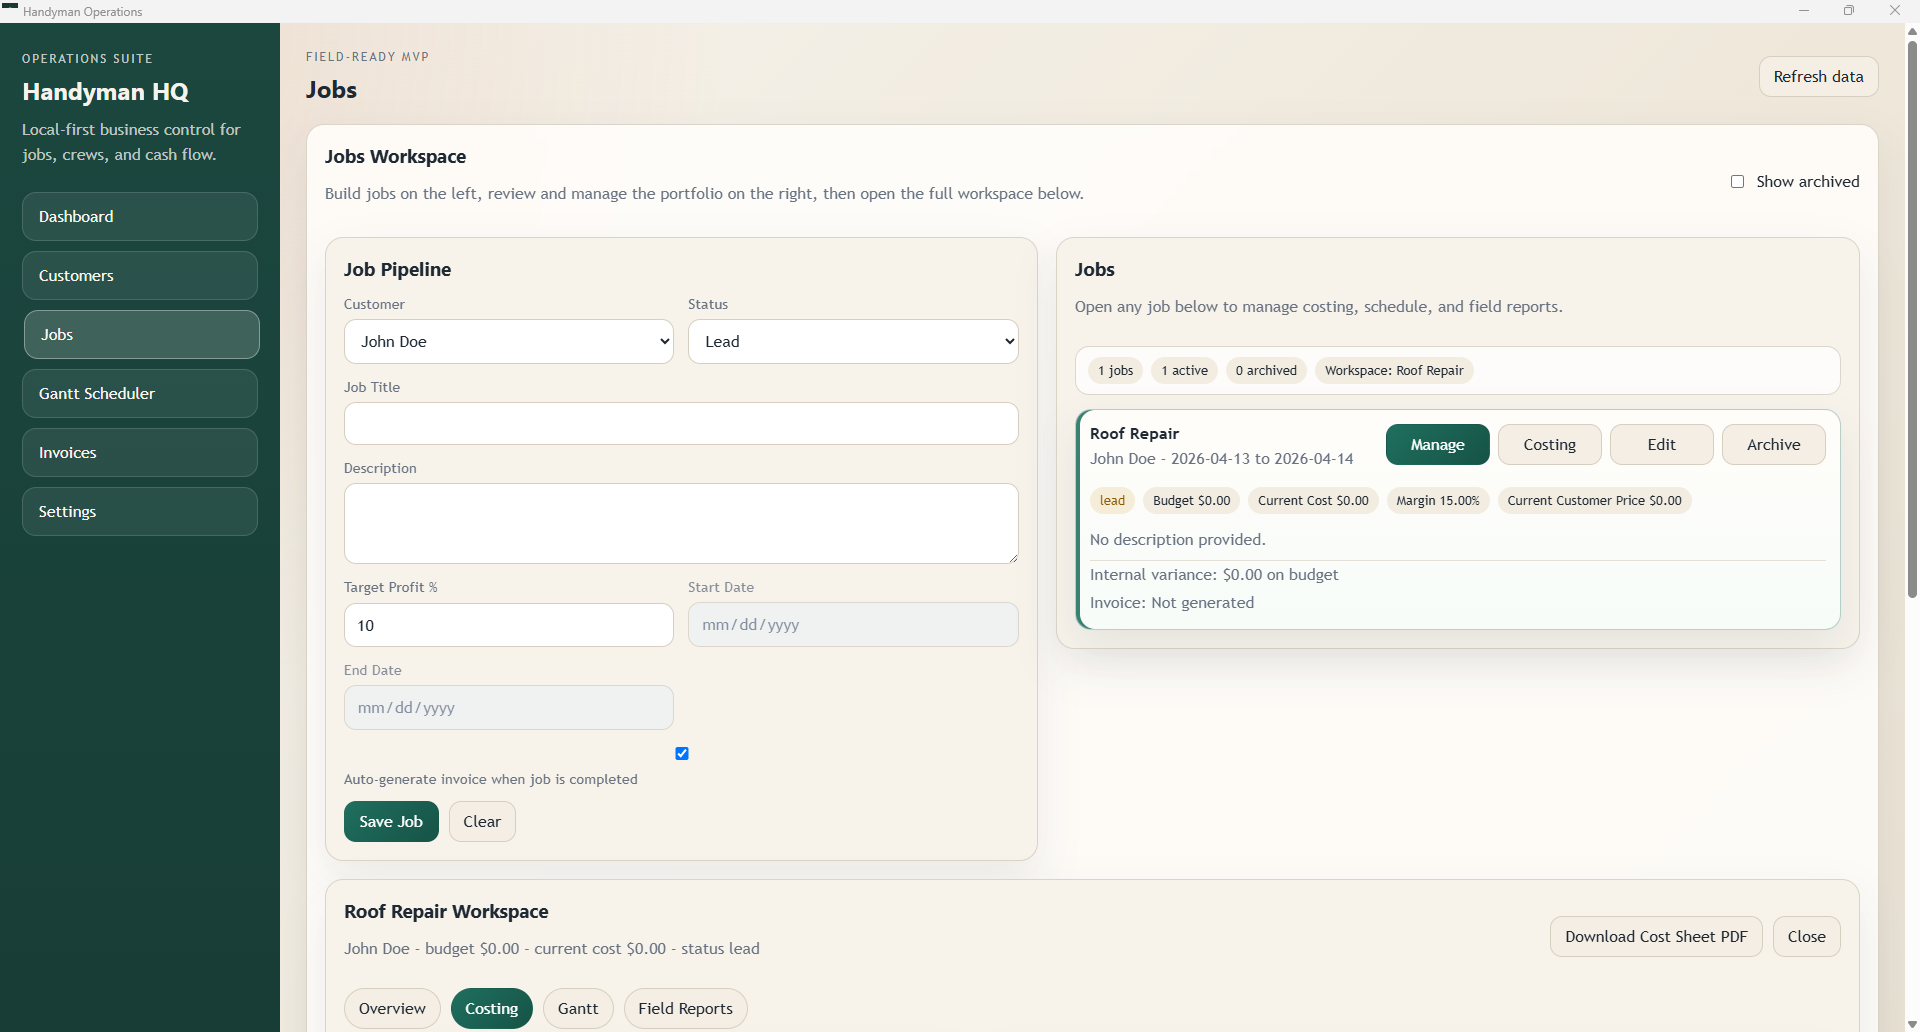Select Jobs in the sidebar

pos(141,334)
